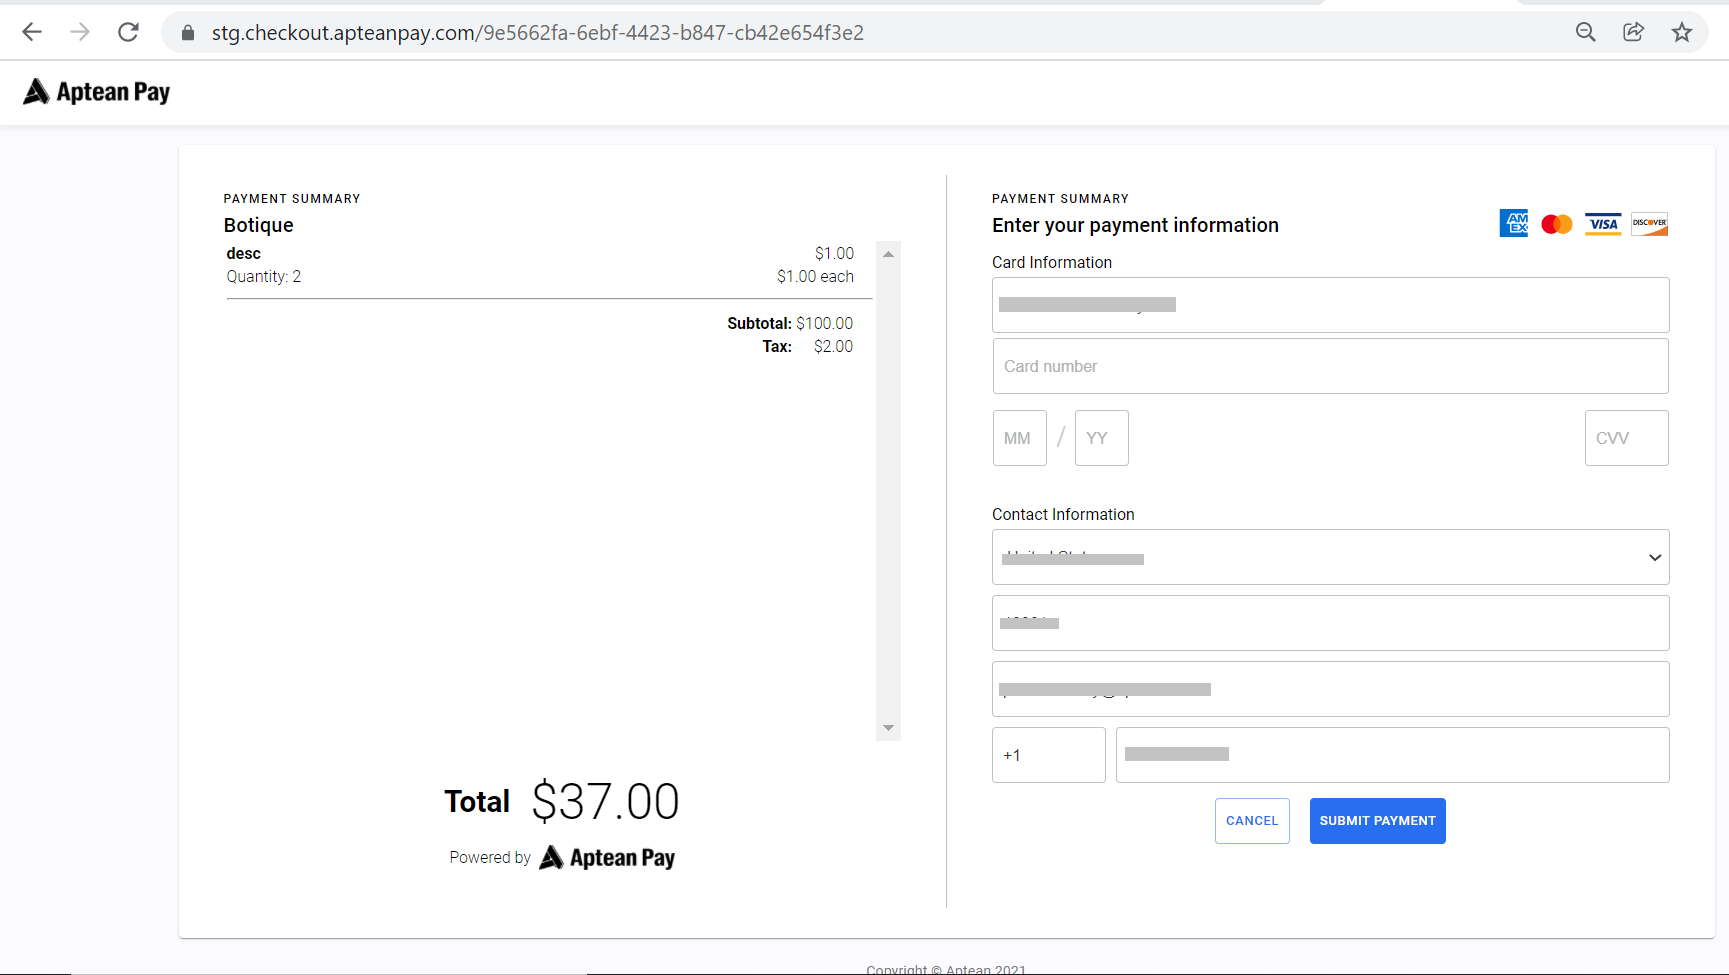Click the +1 country code field

click(1049, 755)
